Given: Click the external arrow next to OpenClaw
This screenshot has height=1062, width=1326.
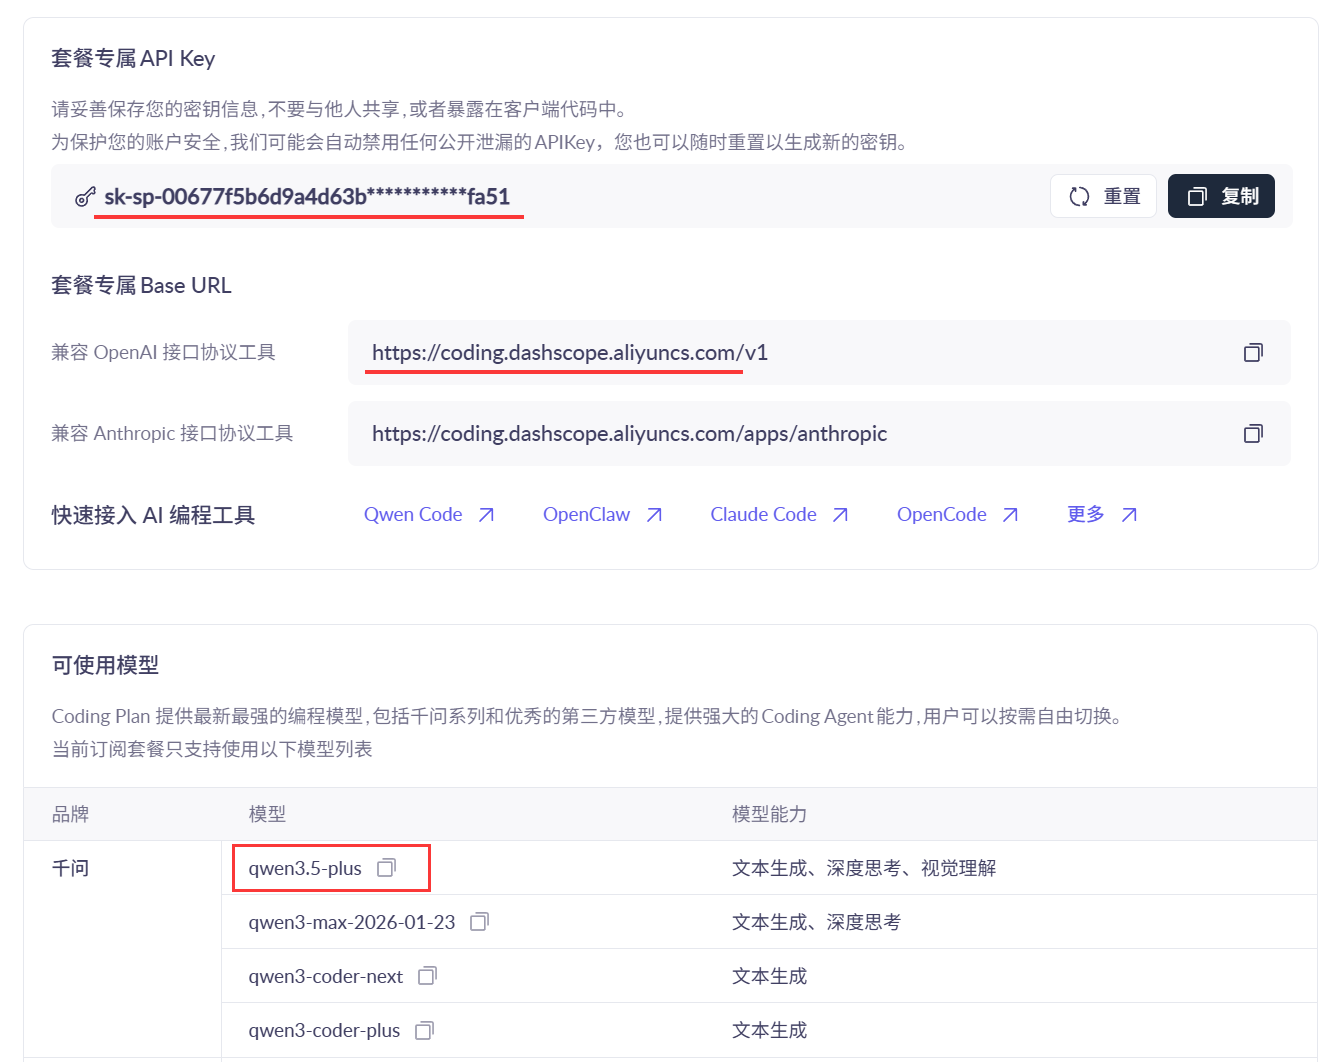Looking at the screenshot, I should (x=654, y=515).
